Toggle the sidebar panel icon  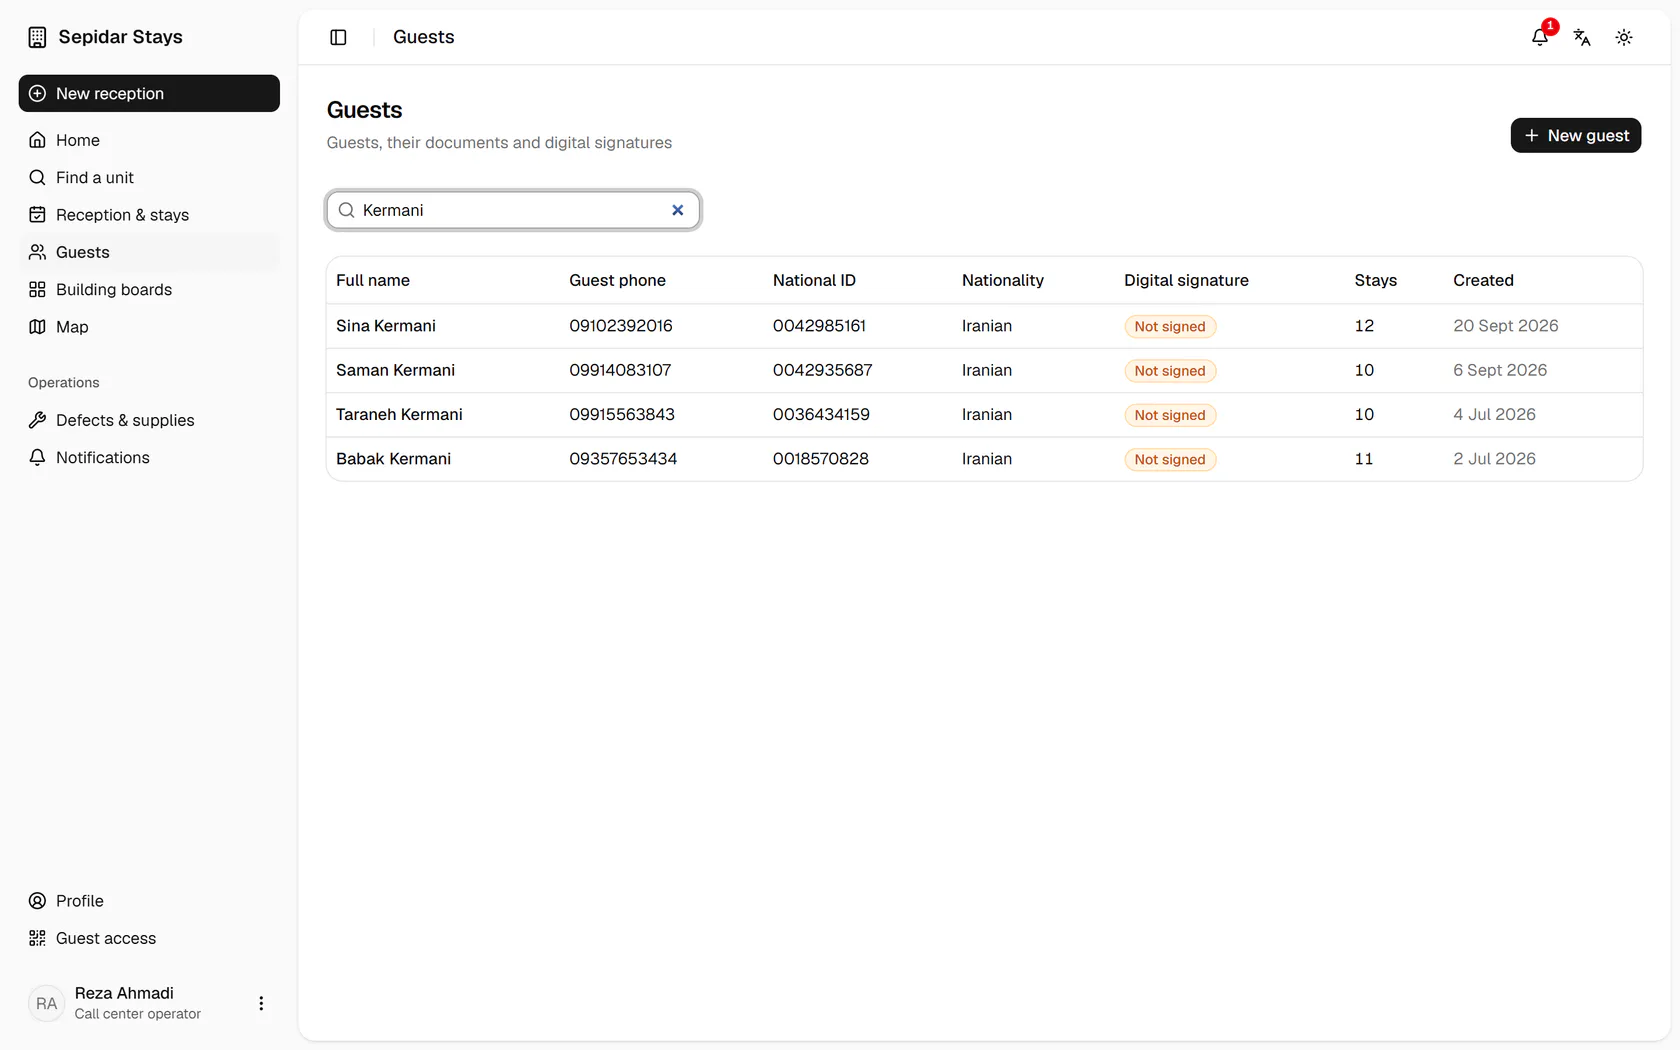point(338,37)
